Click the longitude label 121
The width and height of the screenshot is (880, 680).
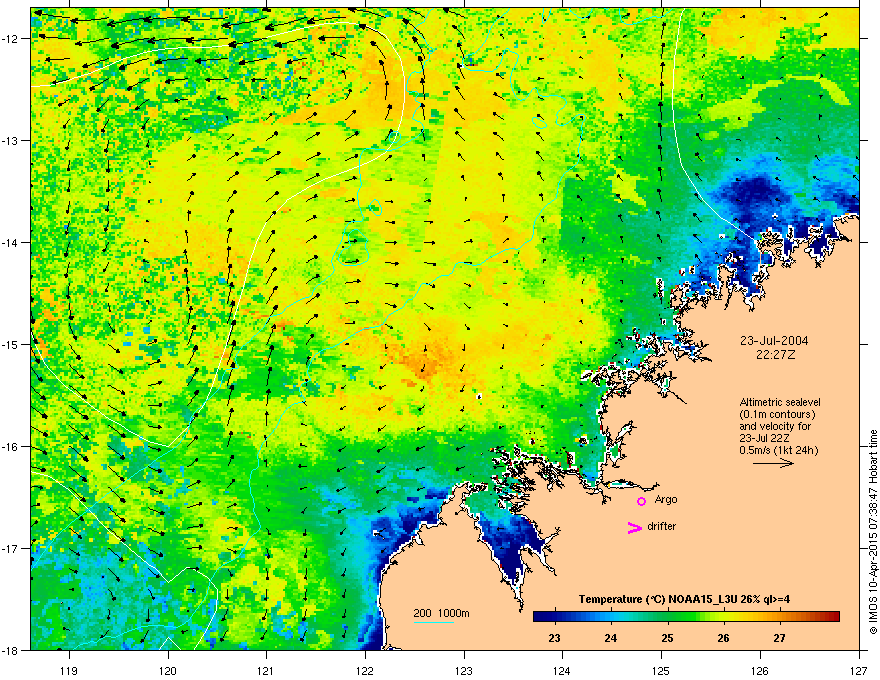266,670
